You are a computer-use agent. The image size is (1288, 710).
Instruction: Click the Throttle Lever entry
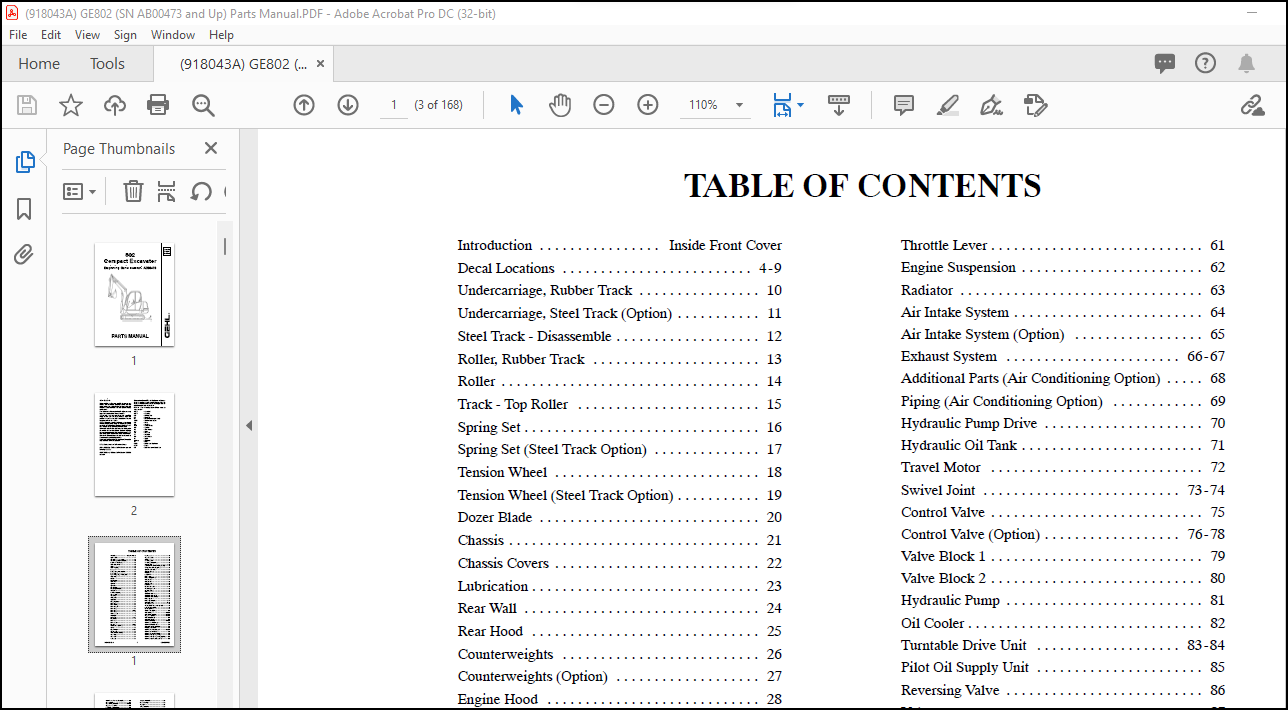click(1063, 245)
